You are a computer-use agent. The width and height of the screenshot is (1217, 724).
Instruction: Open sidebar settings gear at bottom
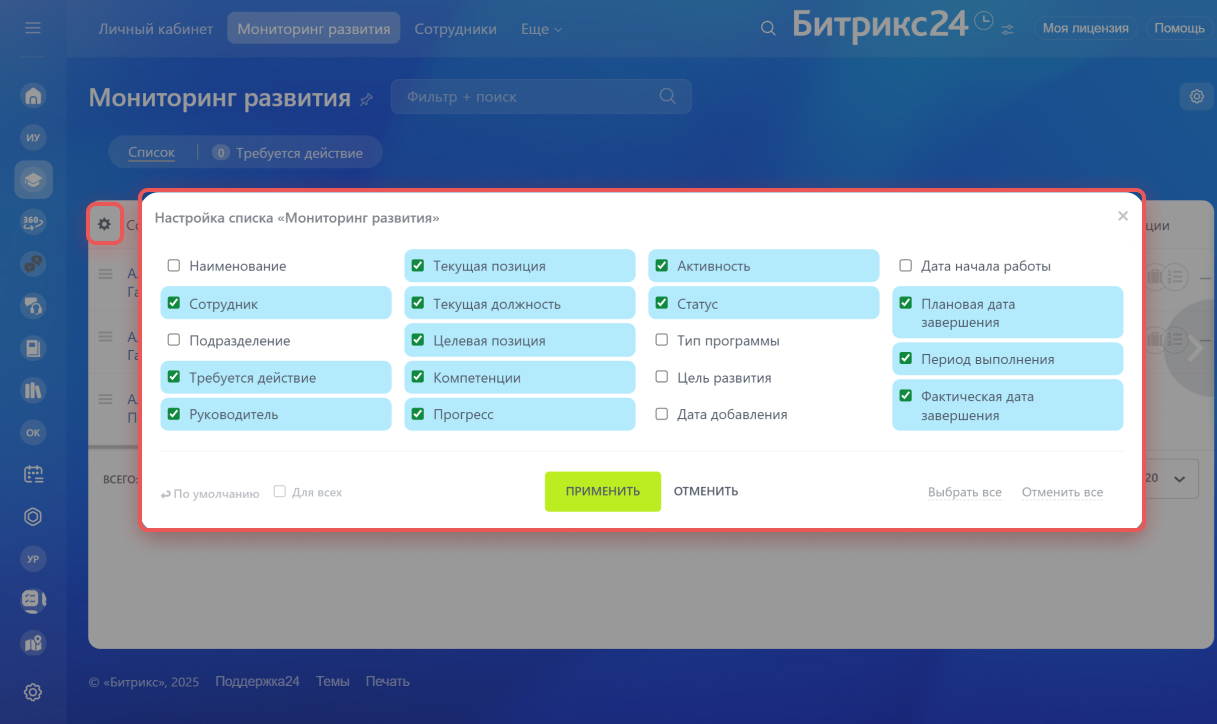tap(33, 692)
